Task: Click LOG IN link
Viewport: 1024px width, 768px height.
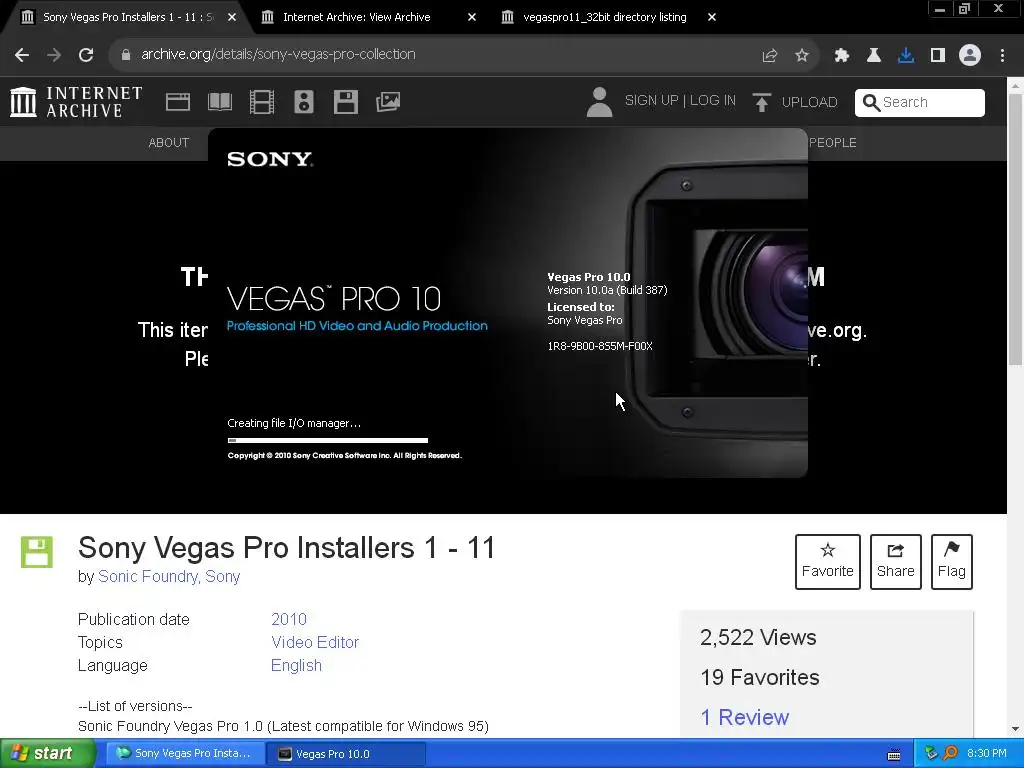Action: (712, 101)
